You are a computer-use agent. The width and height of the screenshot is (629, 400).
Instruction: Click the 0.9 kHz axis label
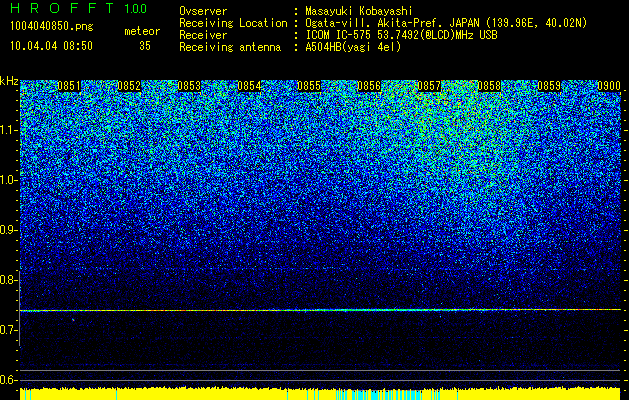coord(9,230)
